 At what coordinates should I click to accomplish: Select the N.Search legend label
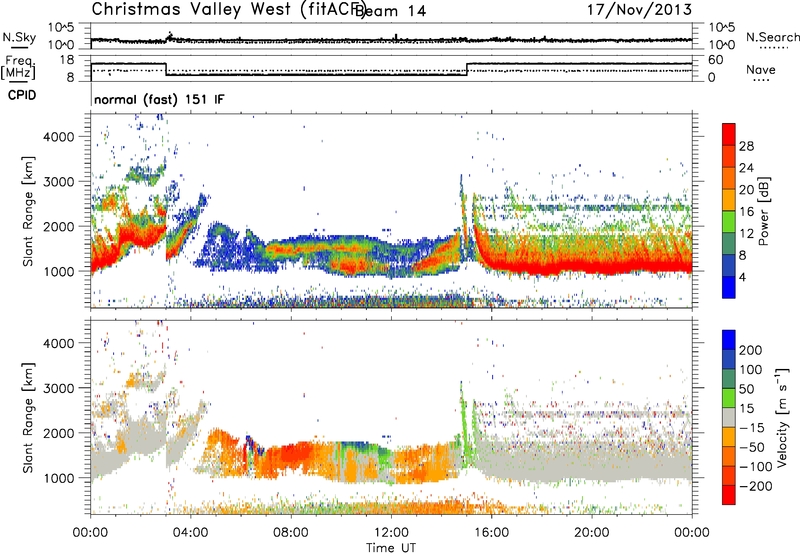772,37
